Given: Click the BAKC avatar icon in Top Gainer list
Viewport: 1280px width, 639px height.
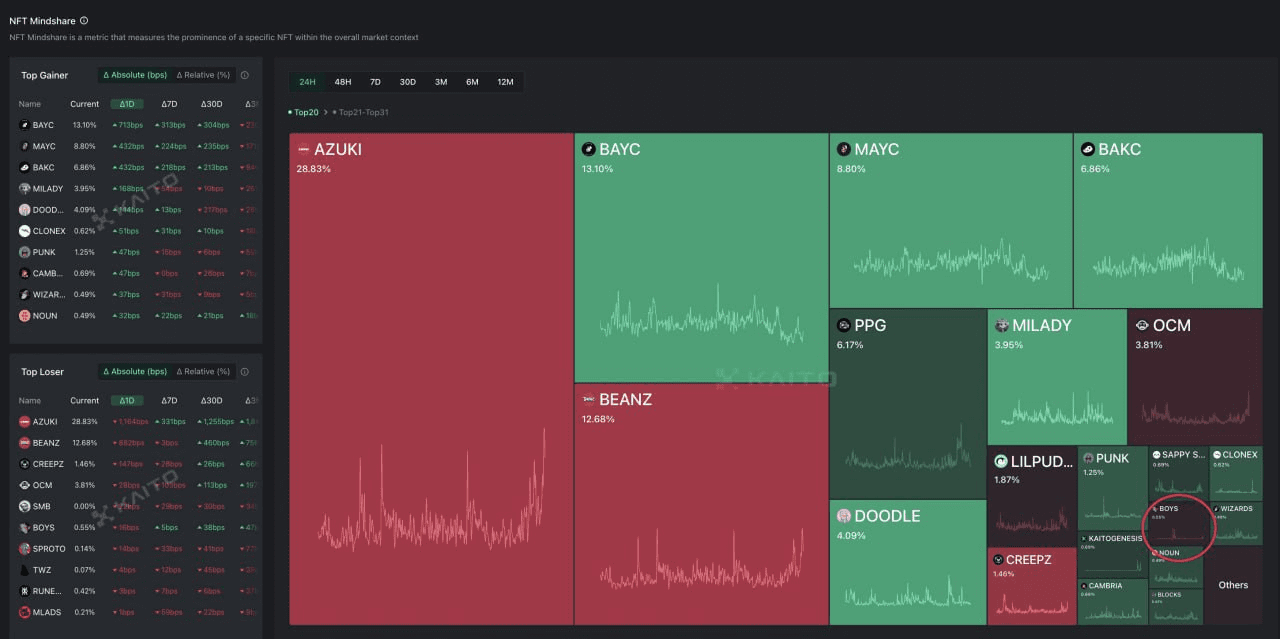Looking at the screenshot, I should pyautogui.click(x=24, y=167).
